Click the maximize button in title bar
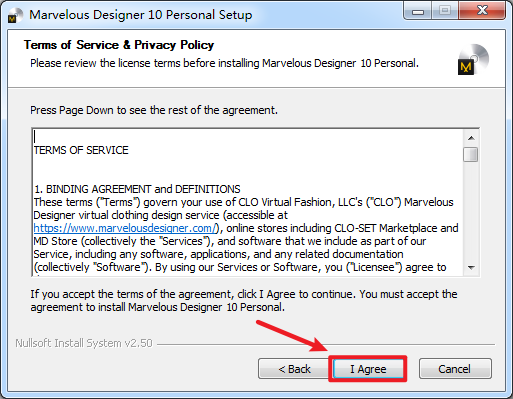513x399 pixels. [x=445, y=11]
